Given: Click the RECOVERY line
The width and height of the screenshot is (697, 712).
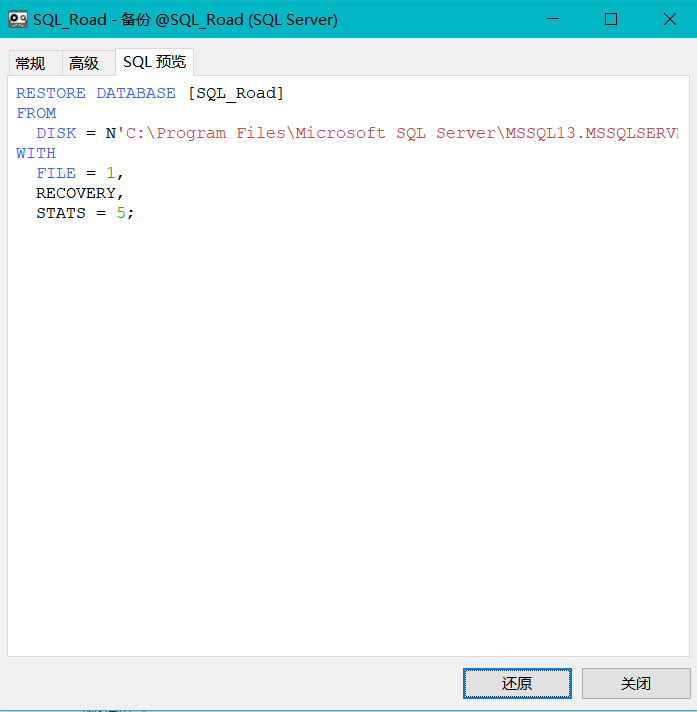Looking at the screenshot, I should tap(80, 193).
